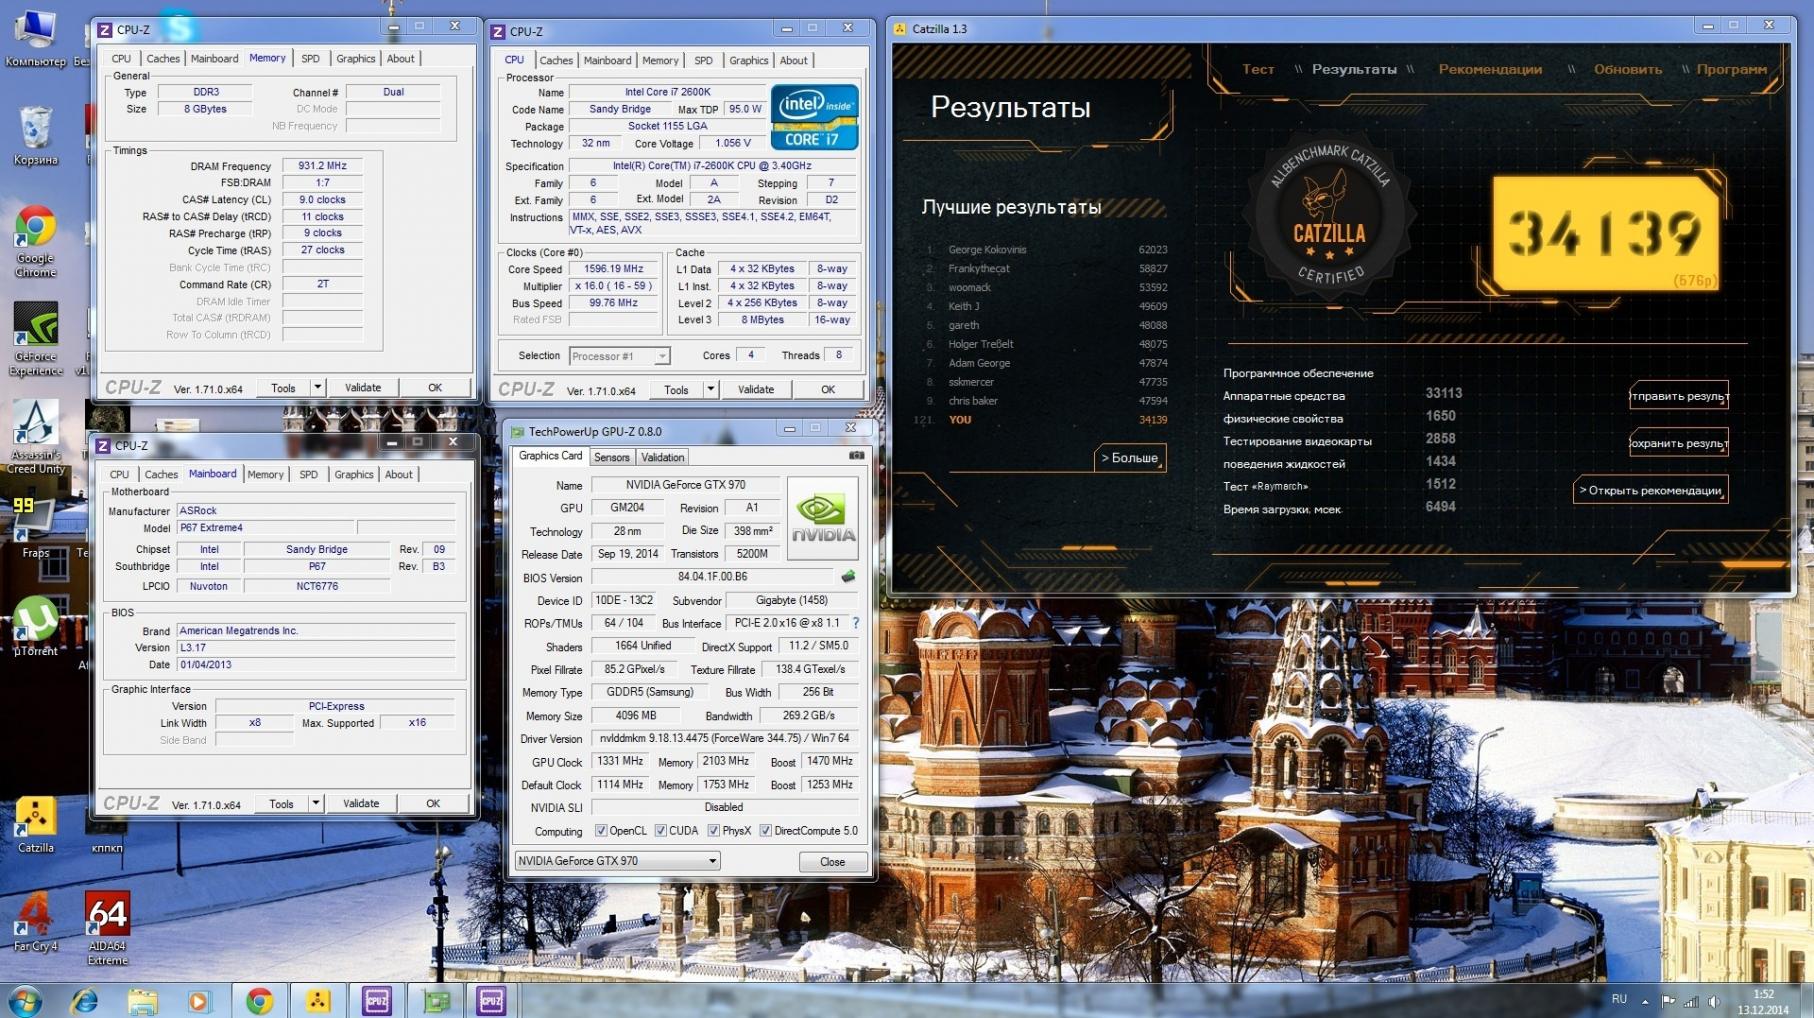The width and height of the screenshot is (1814, 1018).
Task: Click the NVIDIA logo in GPU-Z
Action: 822,518
